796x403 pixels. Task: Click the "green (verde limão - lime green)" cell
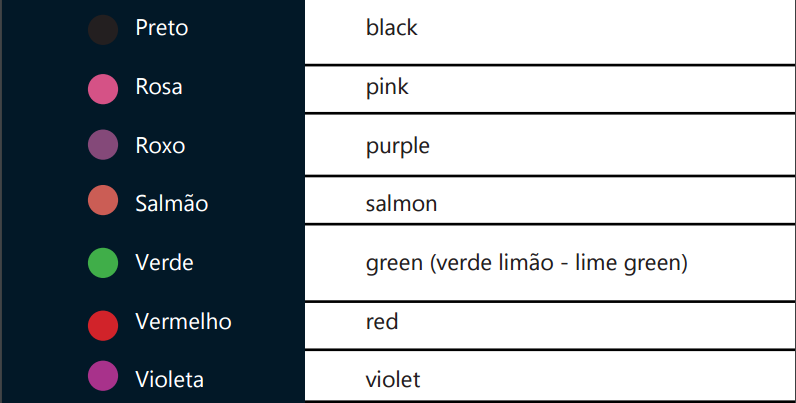pos(549,263)
